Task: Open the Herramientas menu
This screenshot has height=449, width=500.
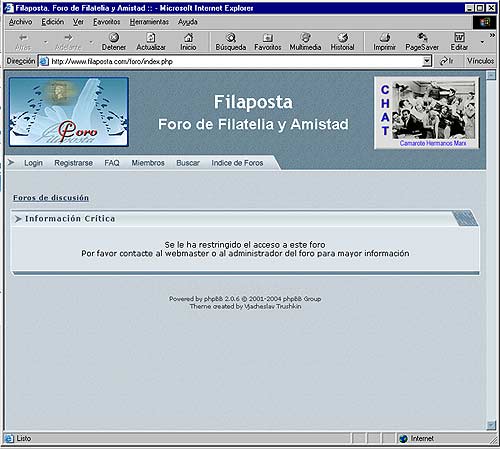Action: 149,22
